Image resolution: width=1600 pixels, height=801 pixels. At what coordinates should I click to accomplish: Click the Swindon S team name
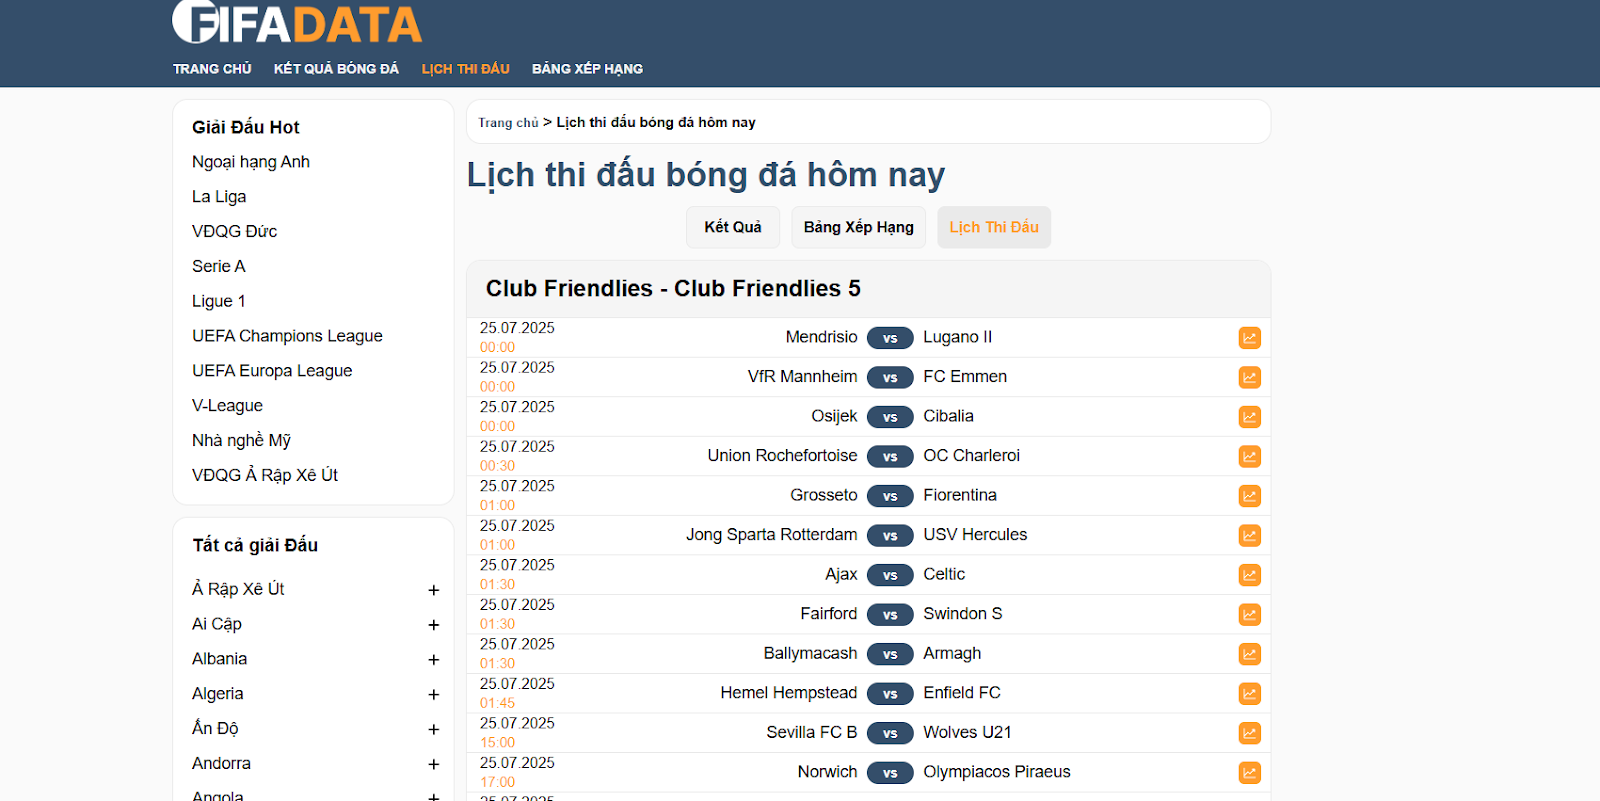(962, 614)
